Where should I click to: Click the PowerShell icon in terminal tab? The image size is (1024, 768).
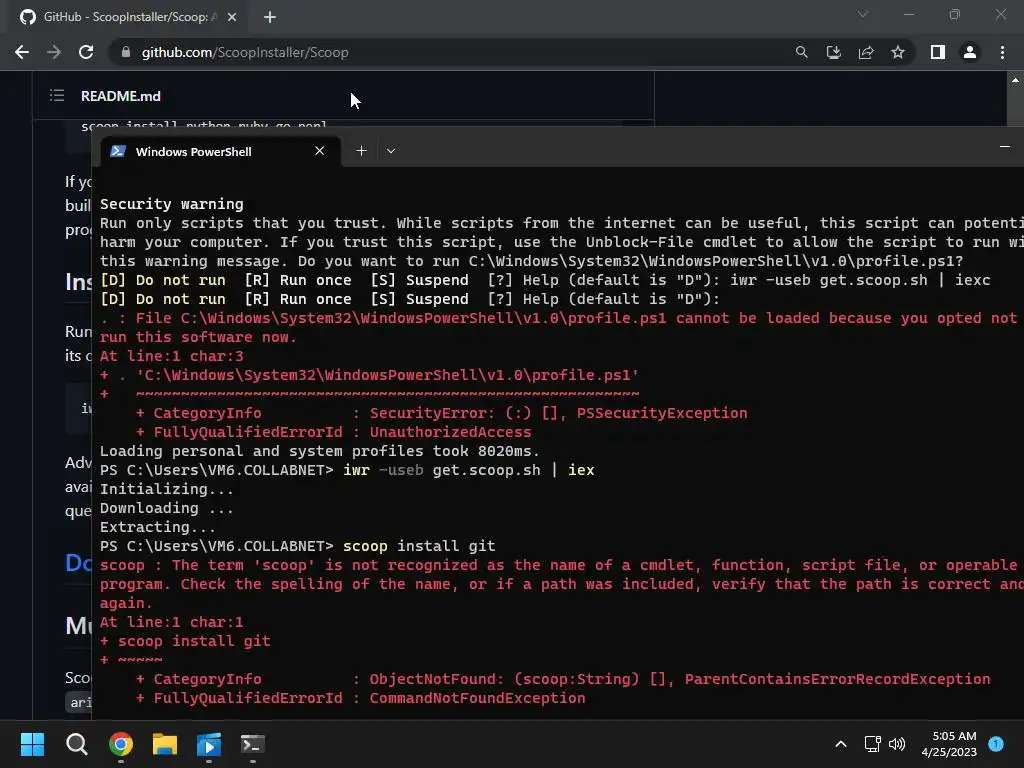click(118, 152)
